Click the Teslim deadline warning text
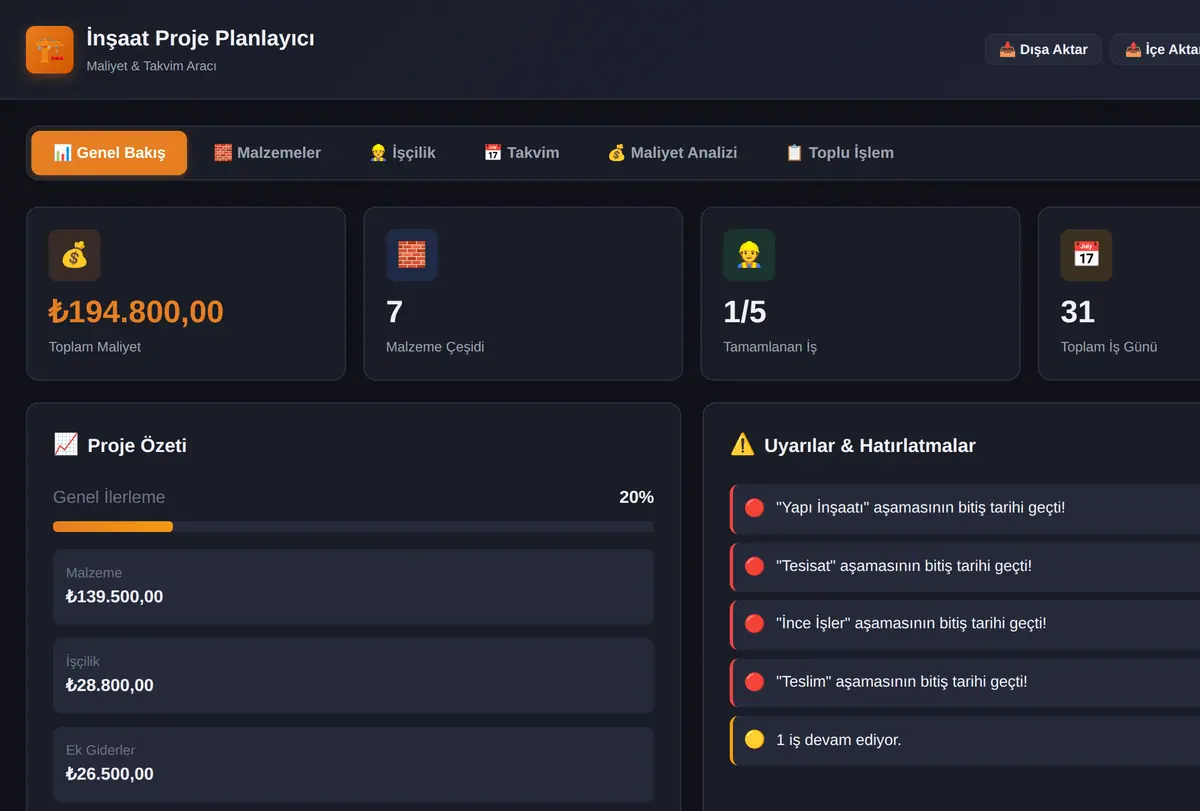This screenshot has height=811, width=1200. coord(901,682)
